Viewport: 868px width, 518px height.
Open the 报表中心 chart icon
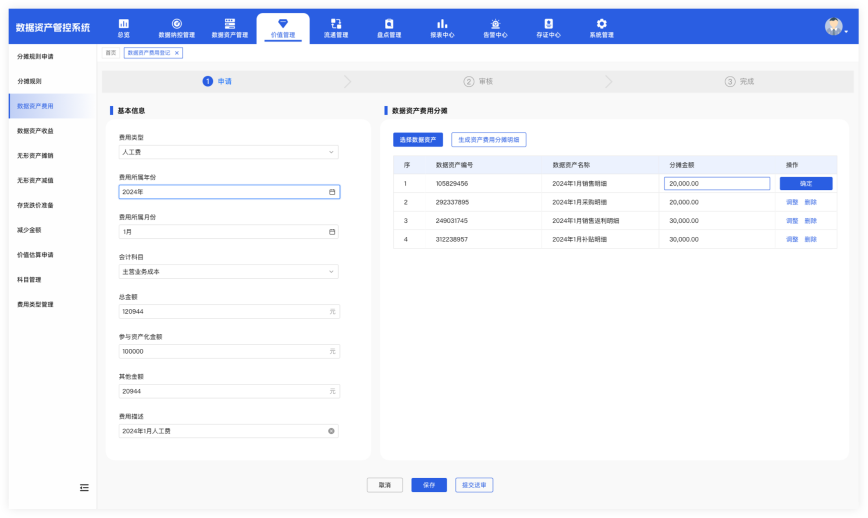pyautogui.click(x=442, y=24)
